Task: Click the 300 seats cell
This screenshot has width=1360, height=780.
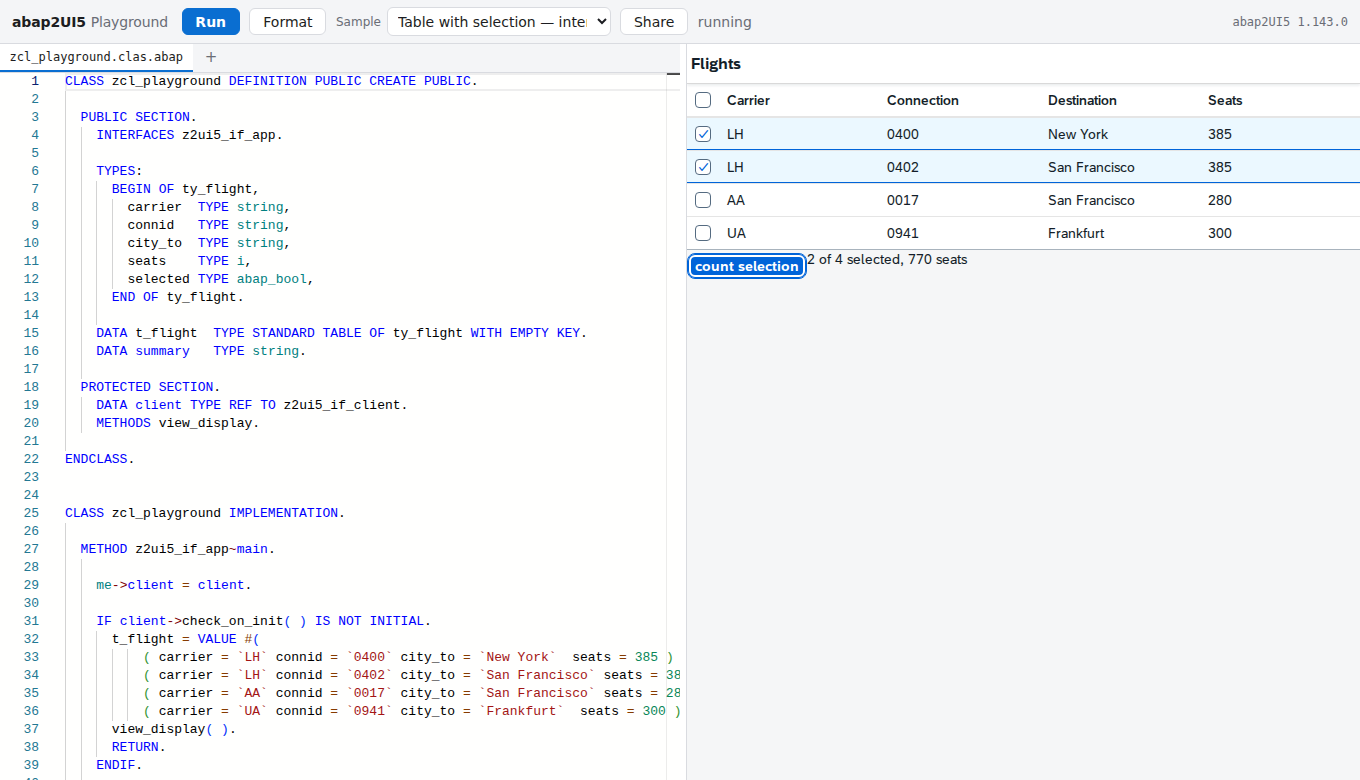Action: point(1220,233)
